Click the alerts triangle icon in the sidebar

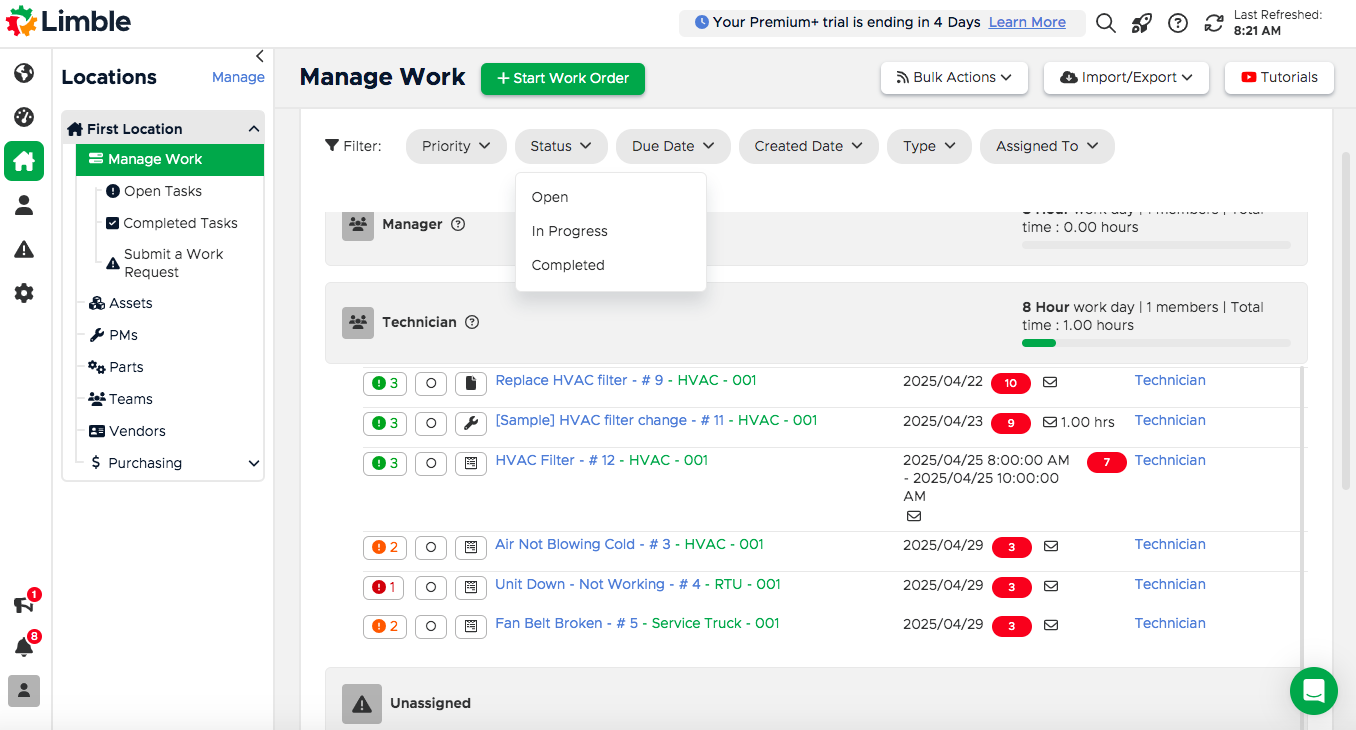coord(23,248)
